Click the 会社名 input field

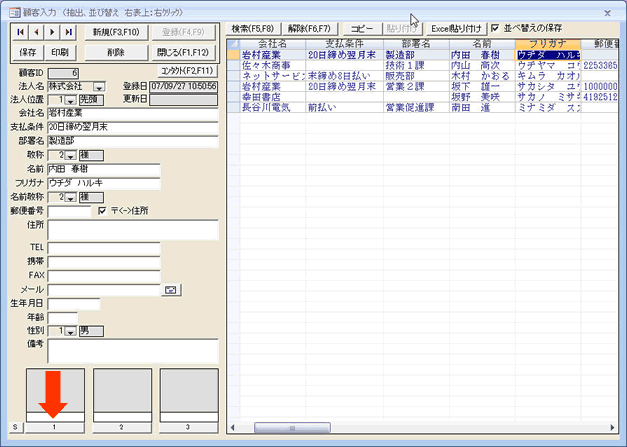point(133,114)
